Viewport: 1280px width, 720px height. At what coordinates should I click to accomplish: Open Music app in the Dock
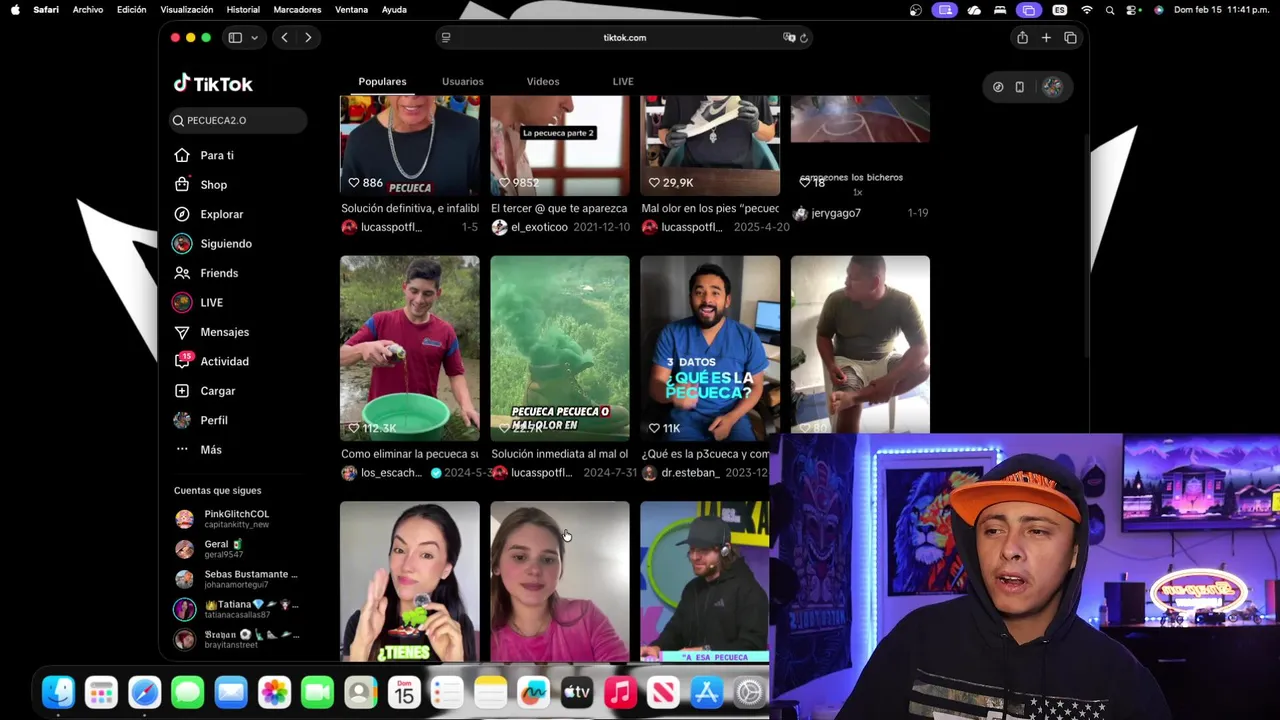pos(620,692)
